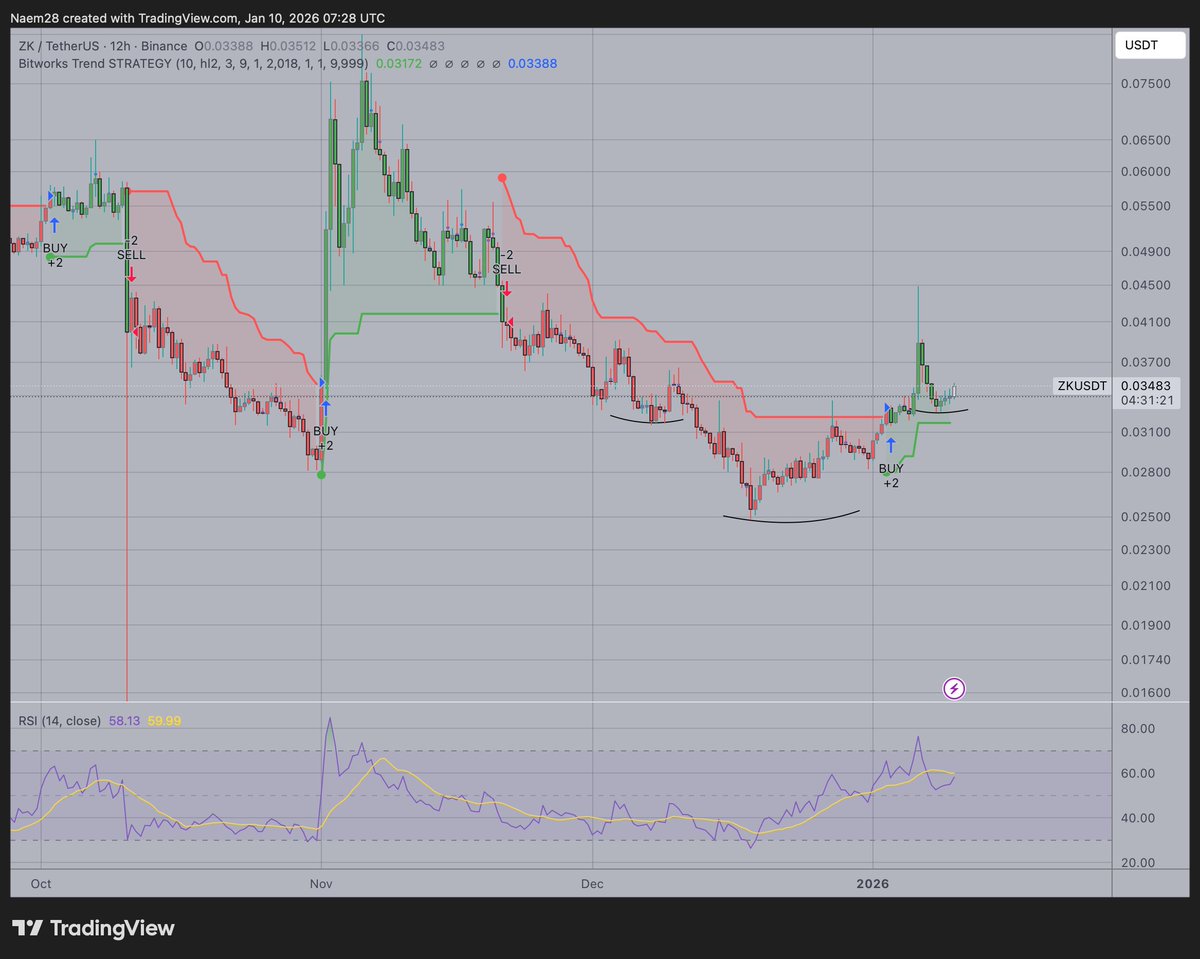
Task: Click the 2026 label on time axis
Action: click(x=873, y=884)
